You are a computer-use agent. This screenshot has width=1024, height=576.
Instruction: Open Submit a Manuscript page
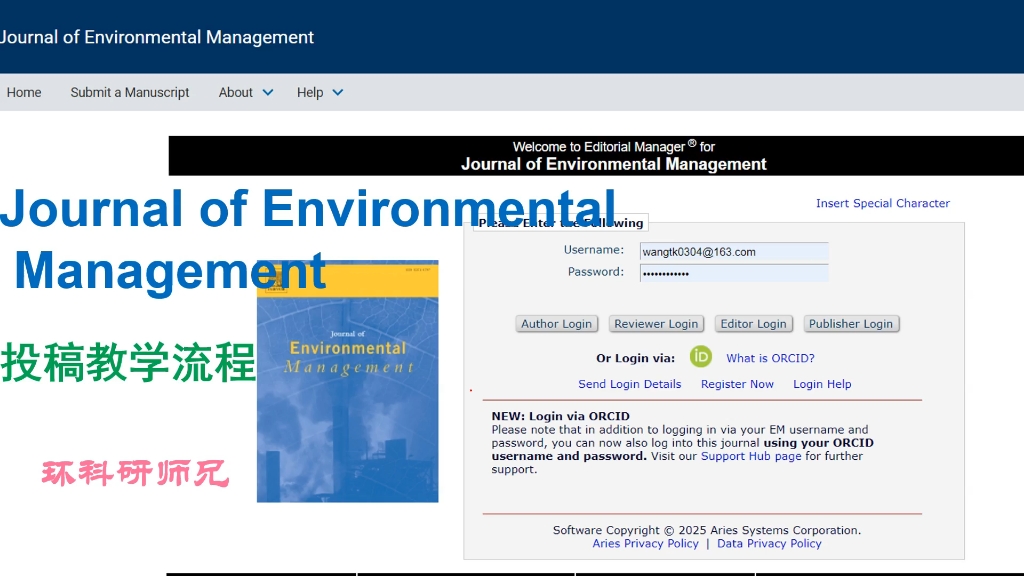point(130,93)
